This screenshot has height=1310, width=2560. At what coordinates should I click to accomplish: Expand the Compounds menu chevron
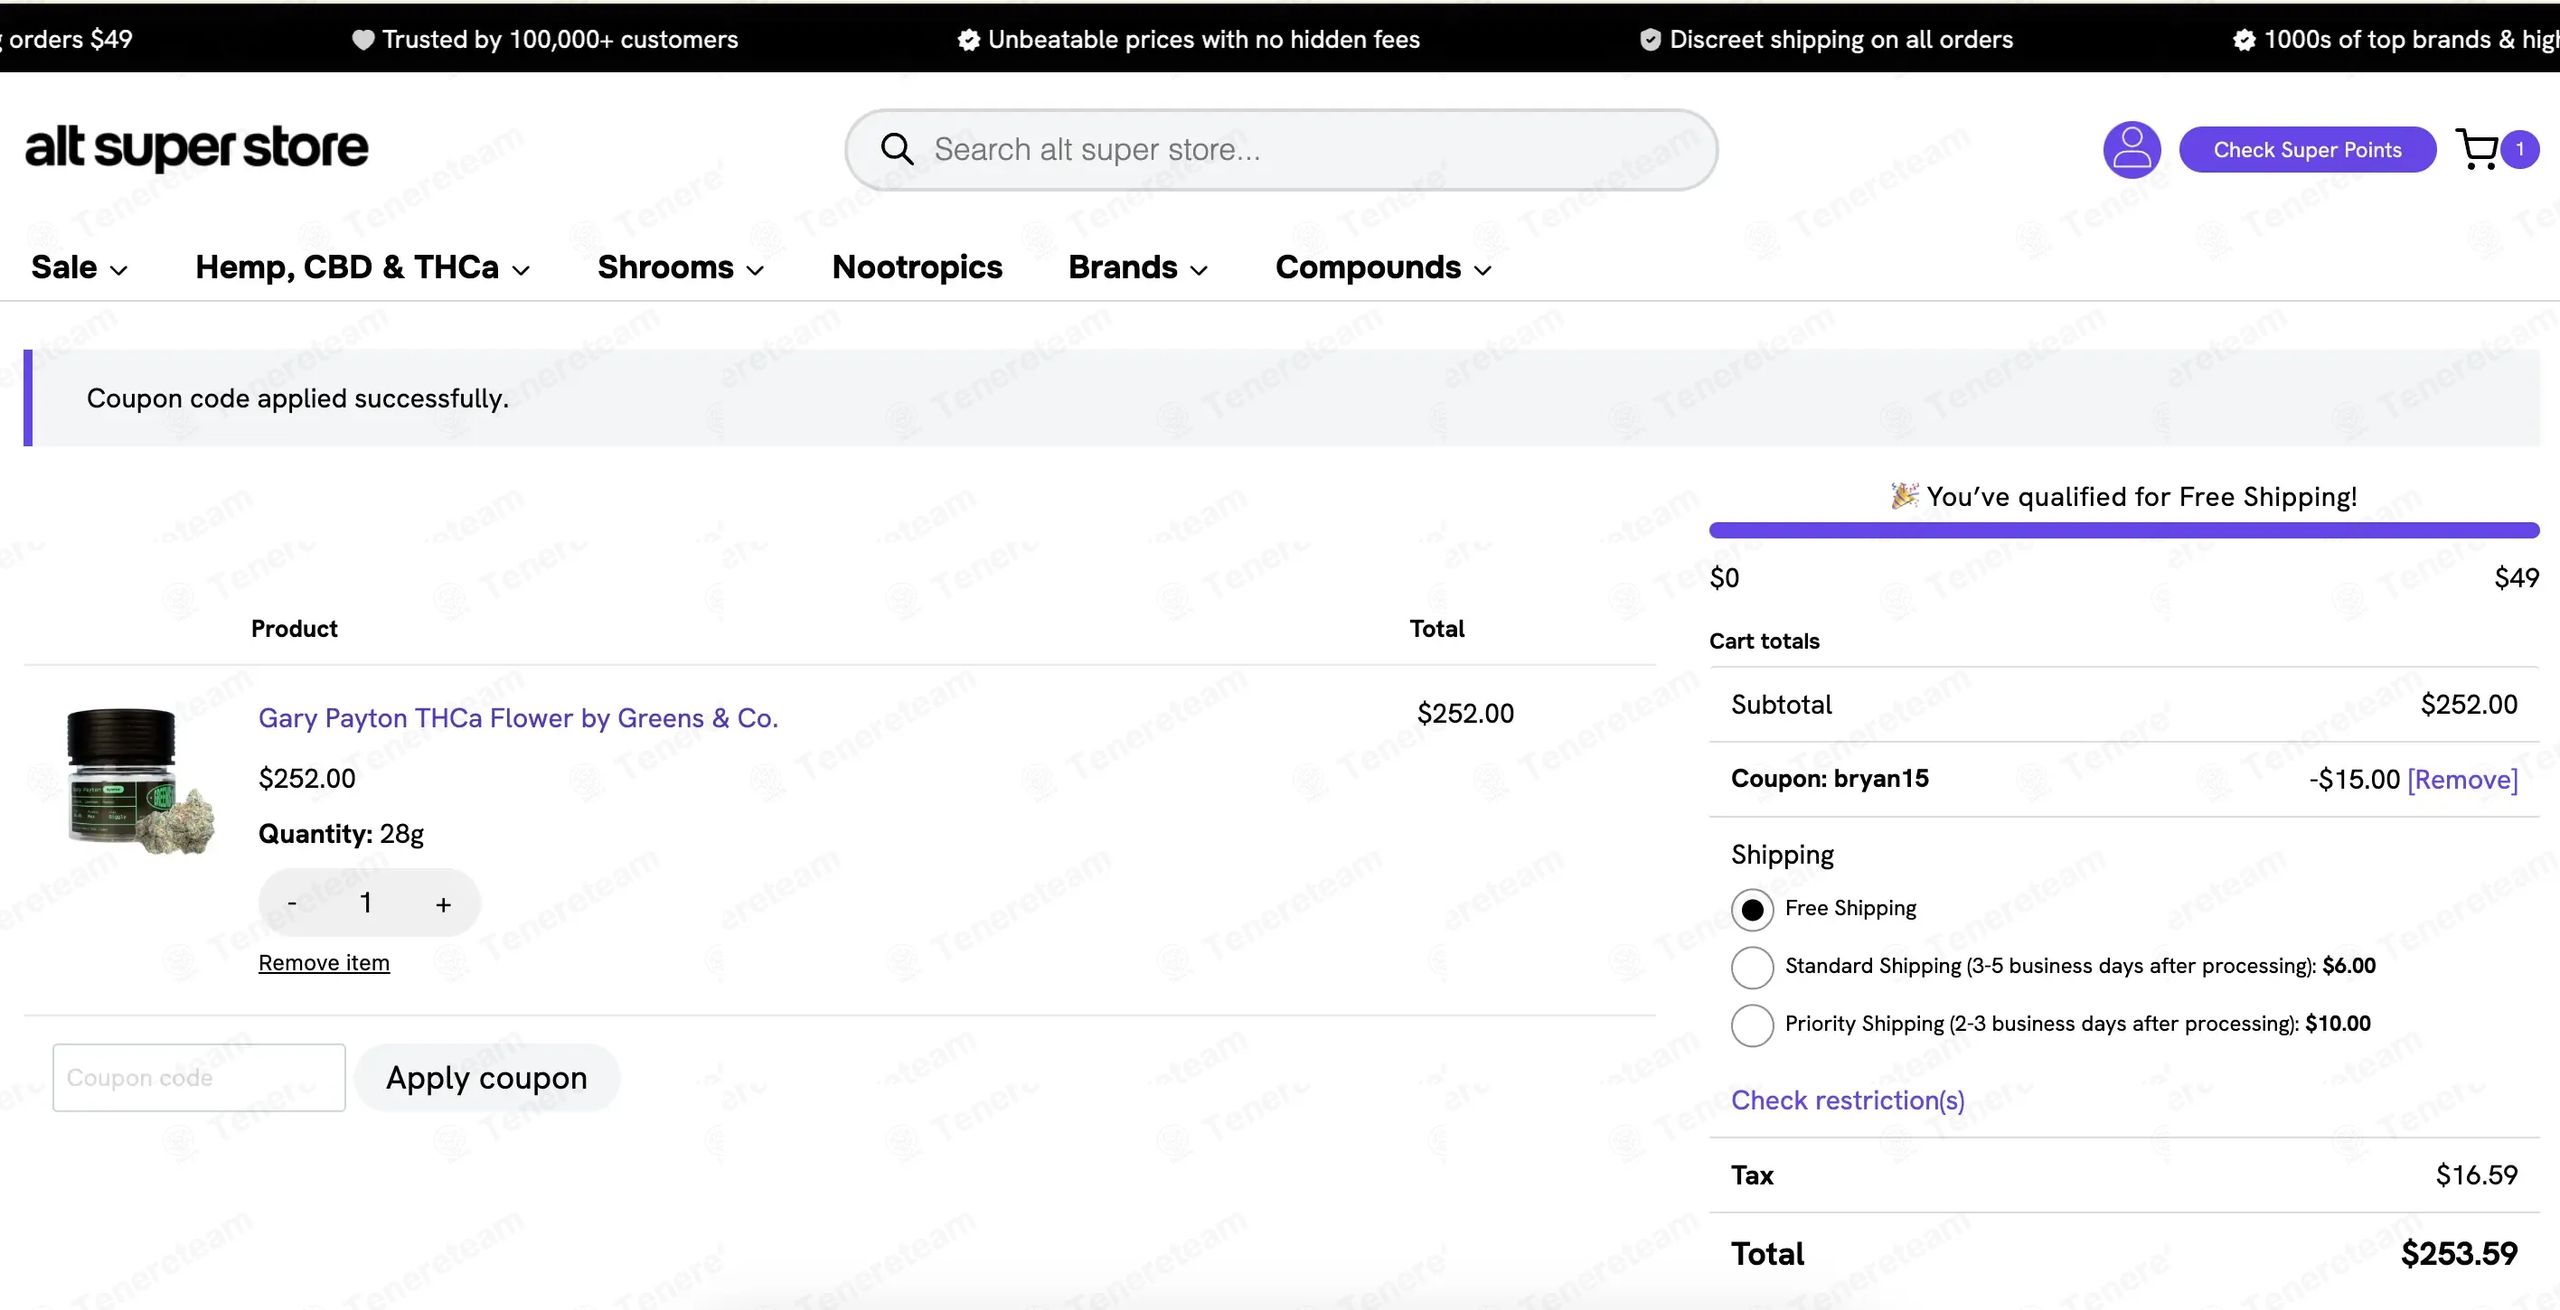1483,271
